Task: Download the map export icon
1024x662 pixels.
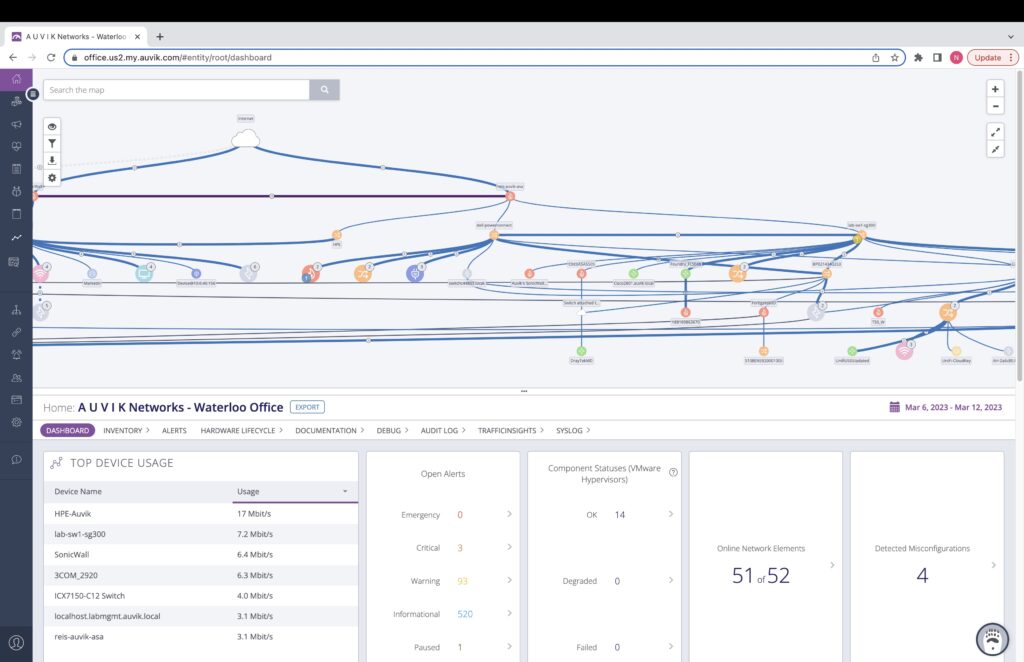Action: pos(52,161)
